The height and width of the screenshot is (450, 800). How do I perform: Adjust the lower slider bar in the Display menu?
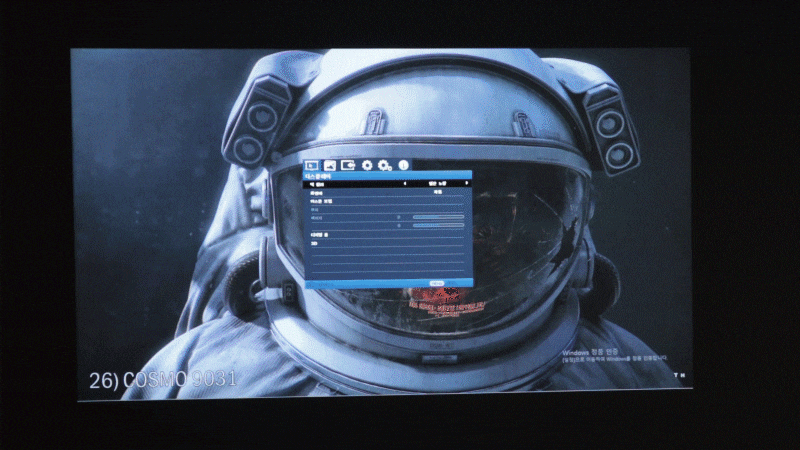coord(438,225)
